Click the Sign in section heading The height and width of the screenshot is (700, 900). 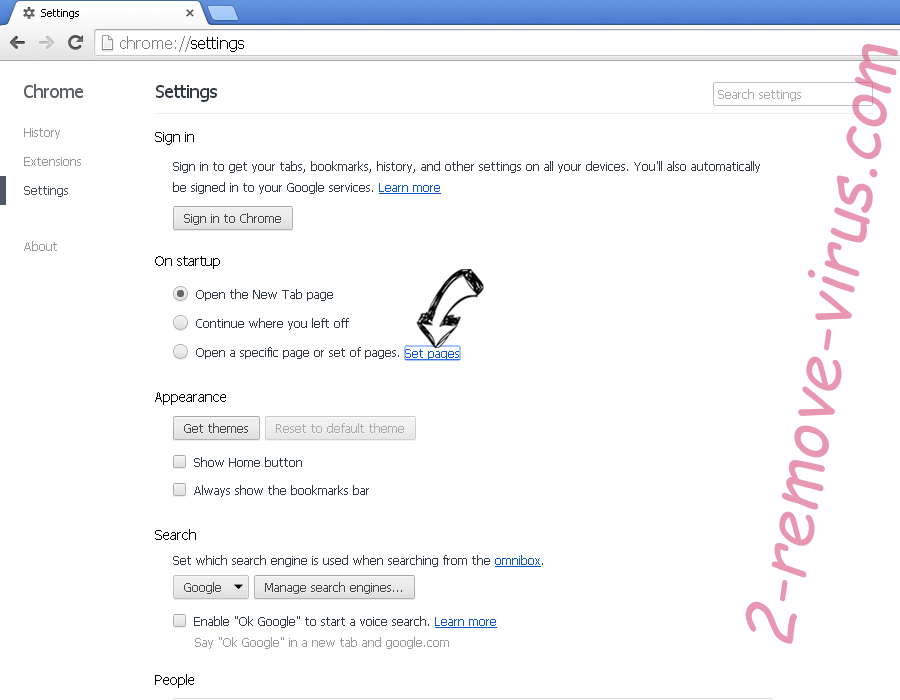174,137
